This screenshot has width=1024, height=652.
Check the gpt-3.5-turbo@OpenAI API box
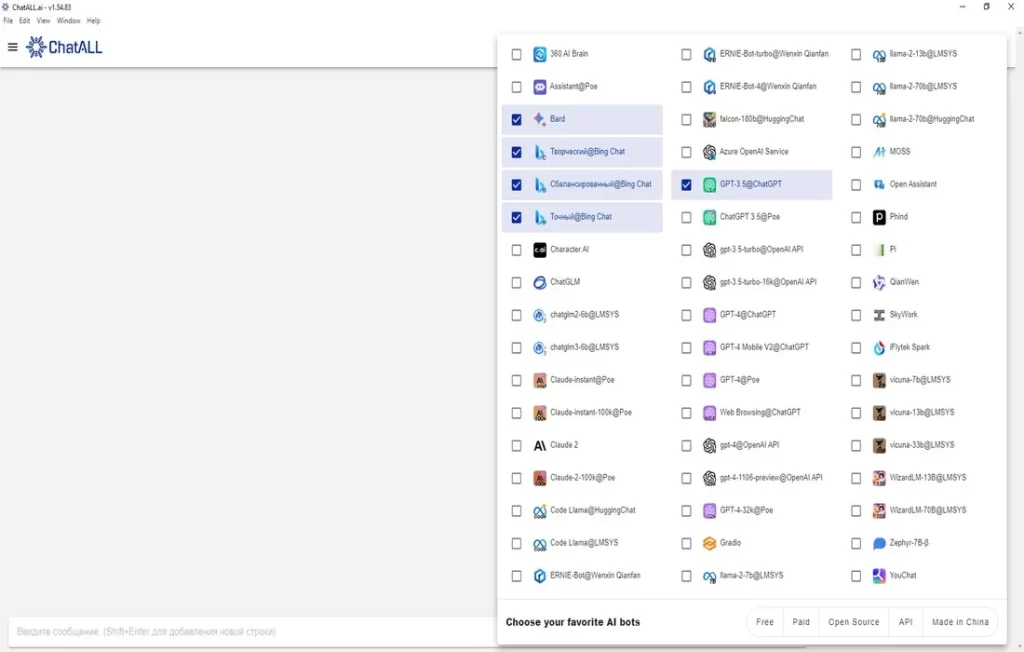tap(686, 250)
